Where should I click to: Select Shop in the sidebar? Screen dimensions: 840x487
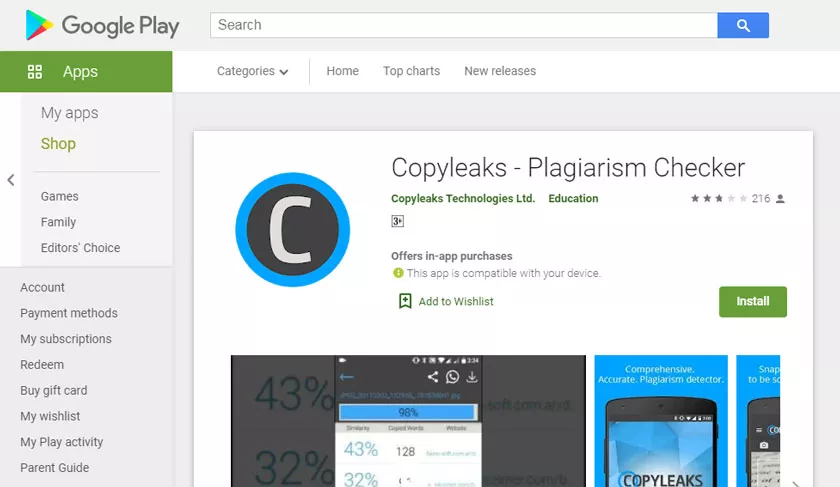point(58,144)
